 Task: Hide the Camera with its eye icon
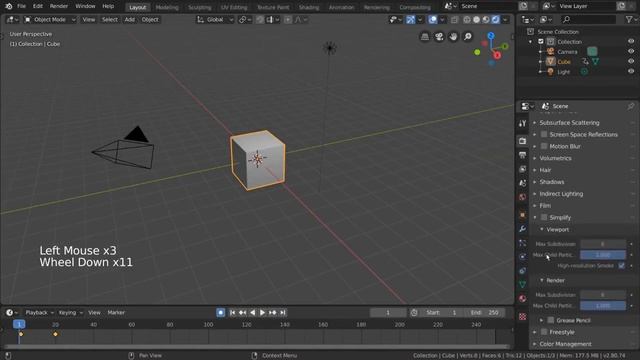(x=631, y=51)
